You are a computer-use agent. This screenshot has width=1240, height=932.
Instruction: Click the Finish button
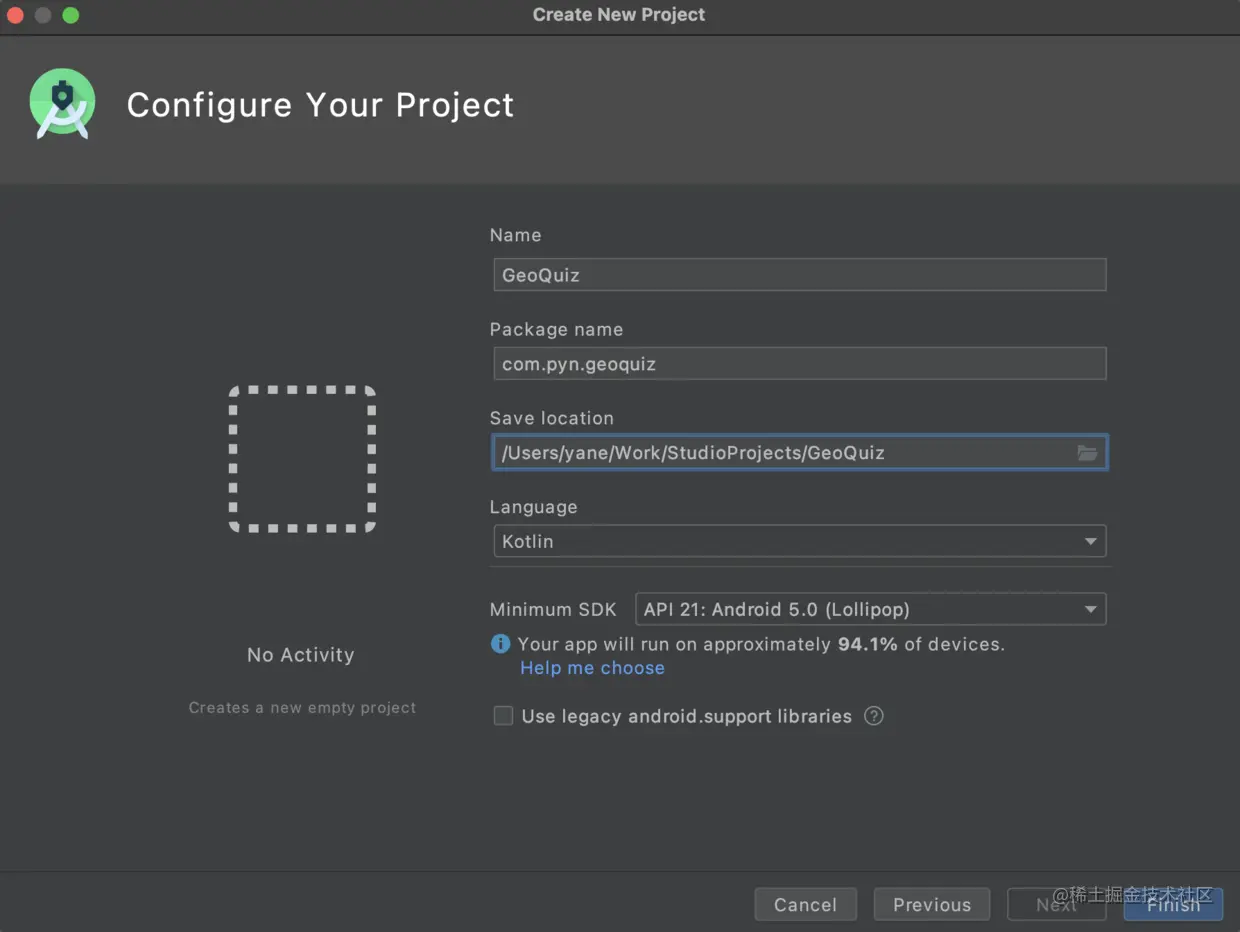[1173, 904]
